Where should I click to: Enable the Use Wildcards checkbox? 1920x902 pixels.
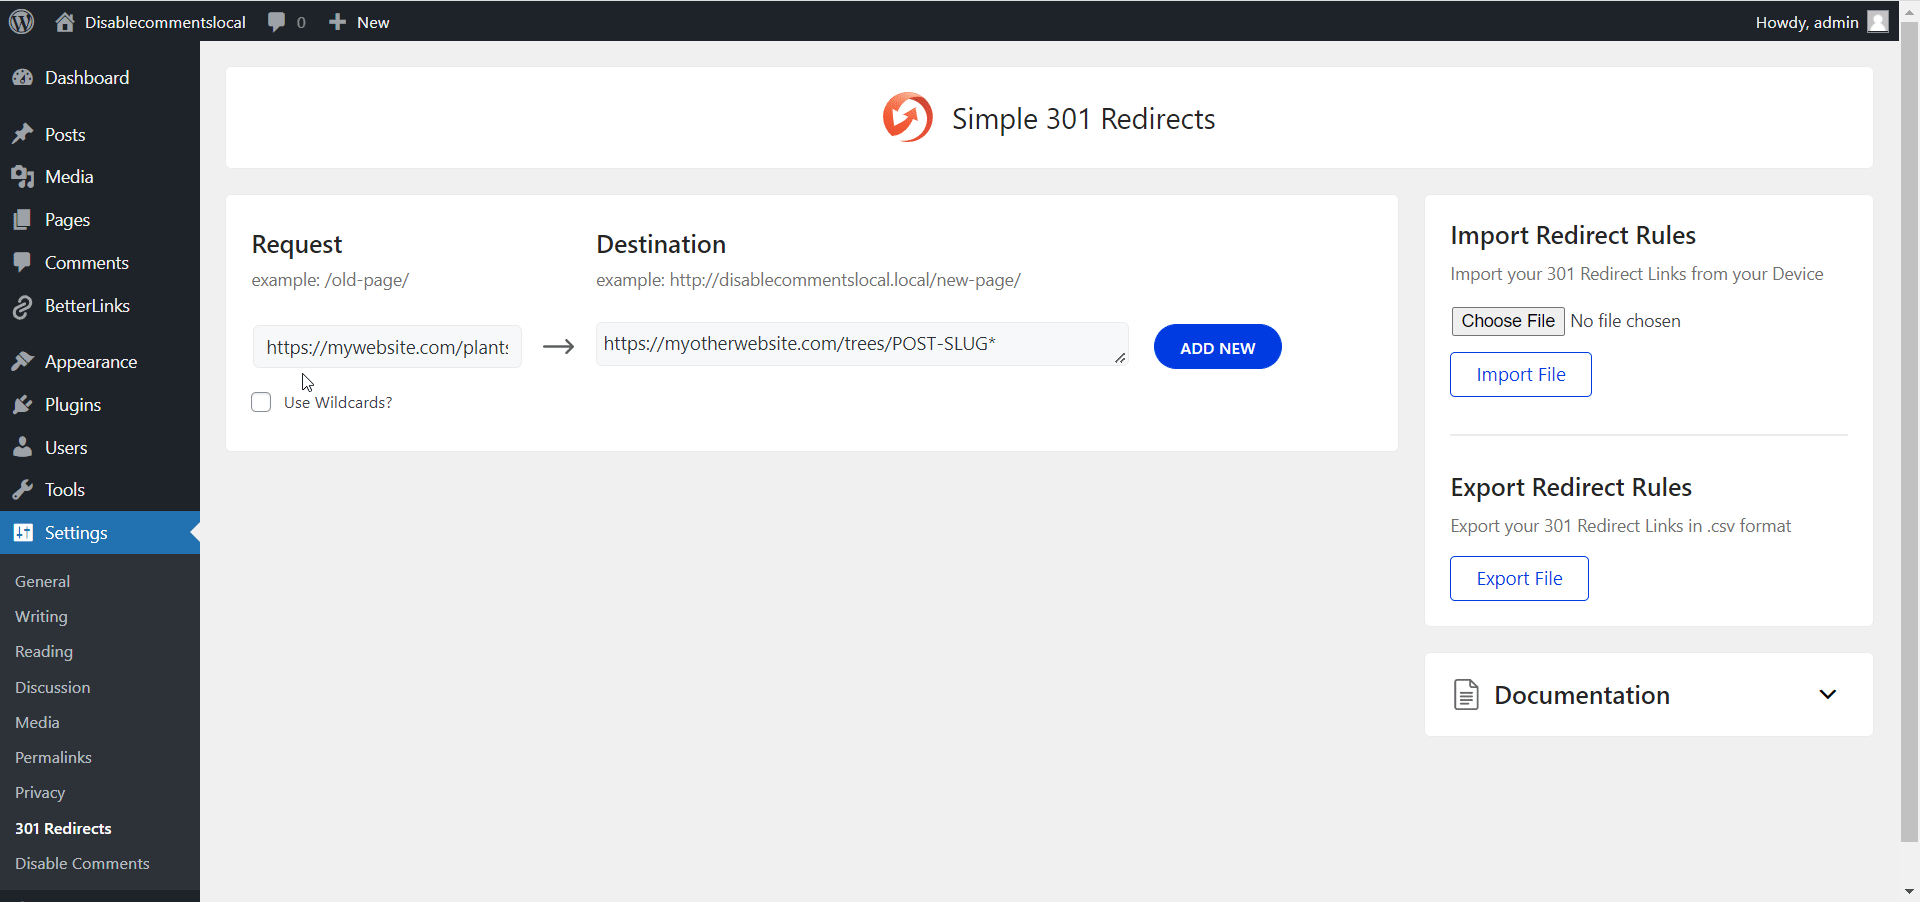(261, 402)
